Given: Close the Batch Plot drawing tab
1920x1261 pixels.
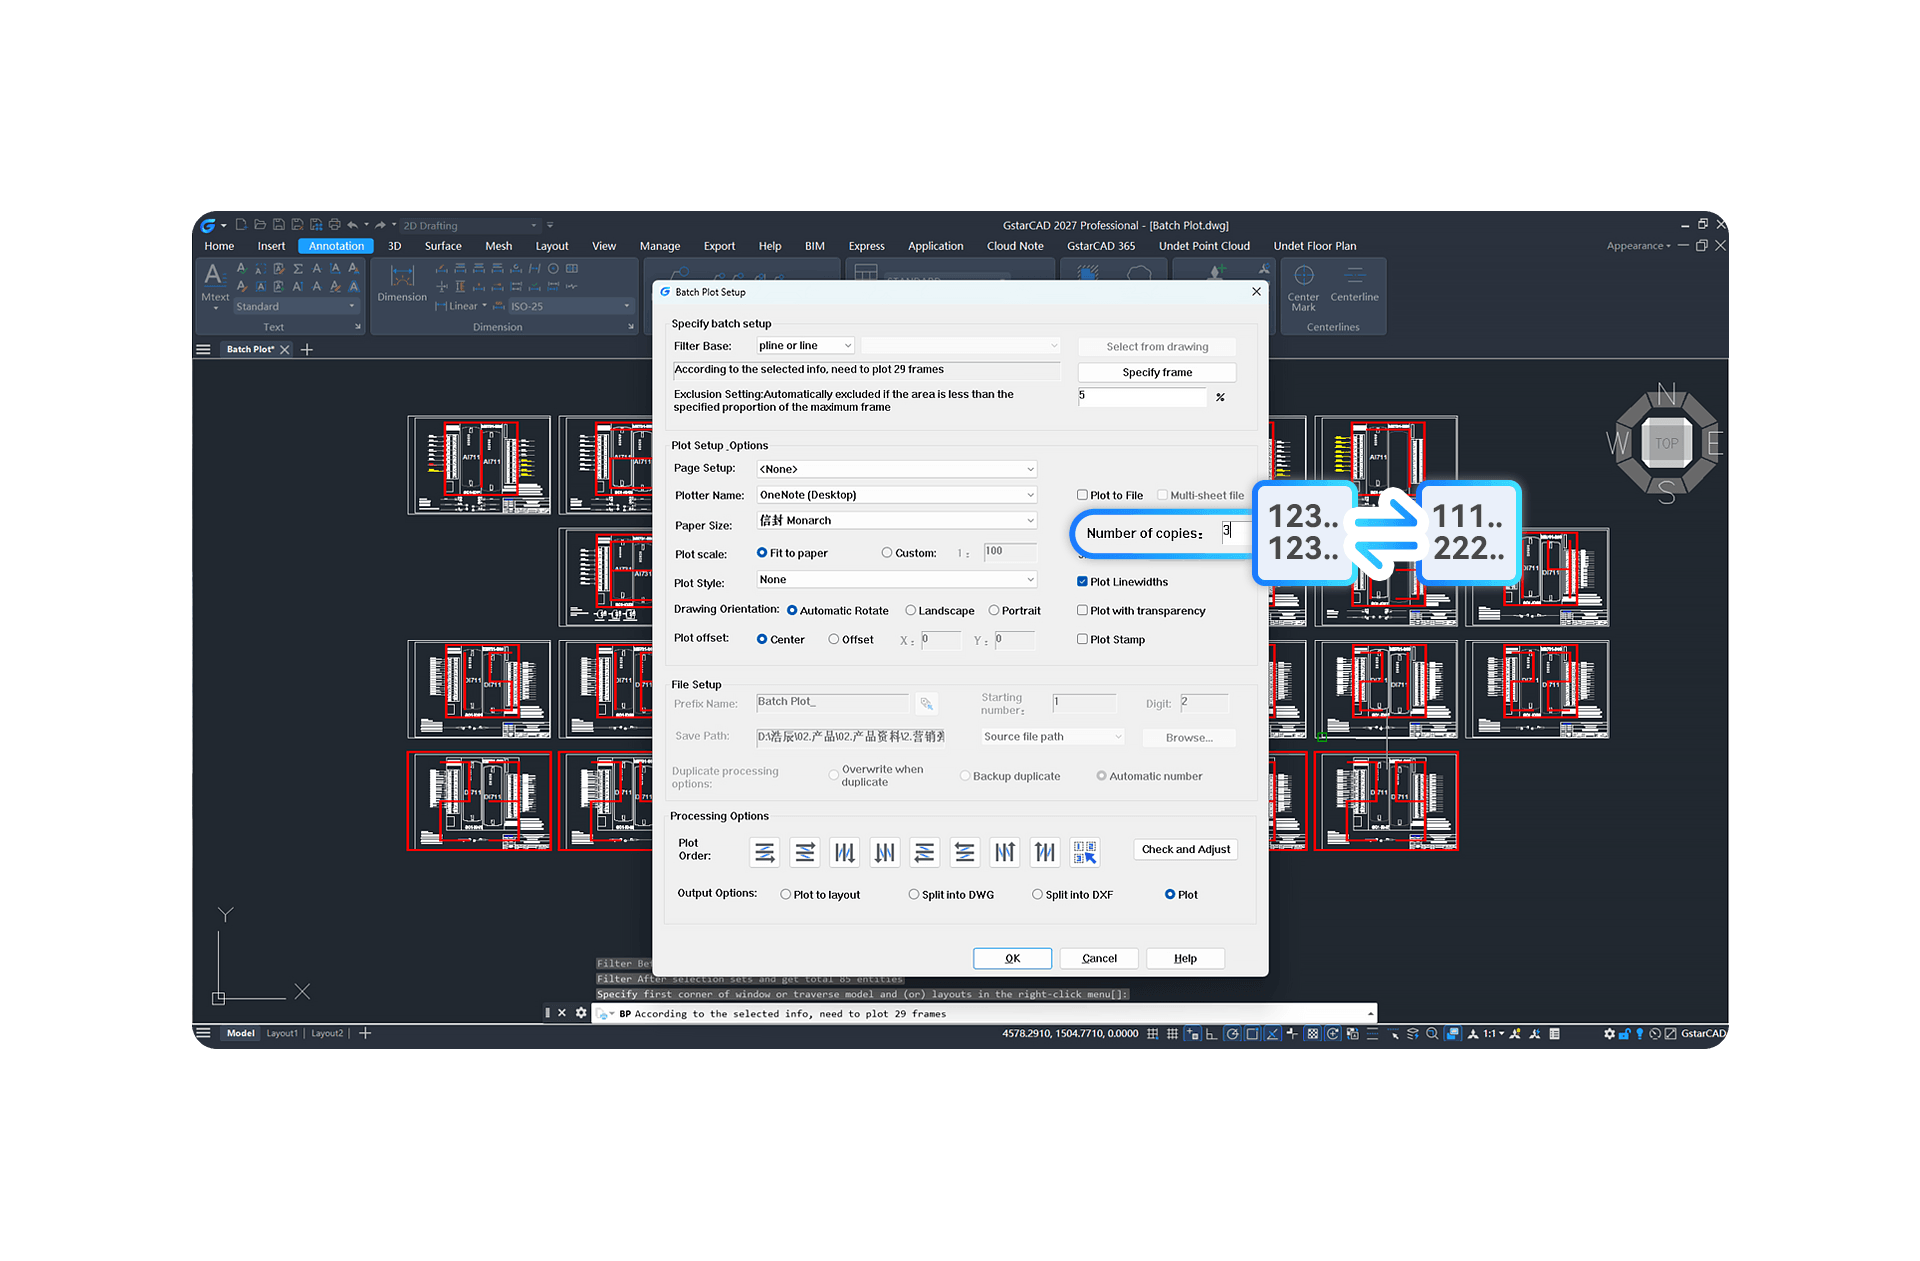Looking at the screenshot, I should click(x=285, y=349).
